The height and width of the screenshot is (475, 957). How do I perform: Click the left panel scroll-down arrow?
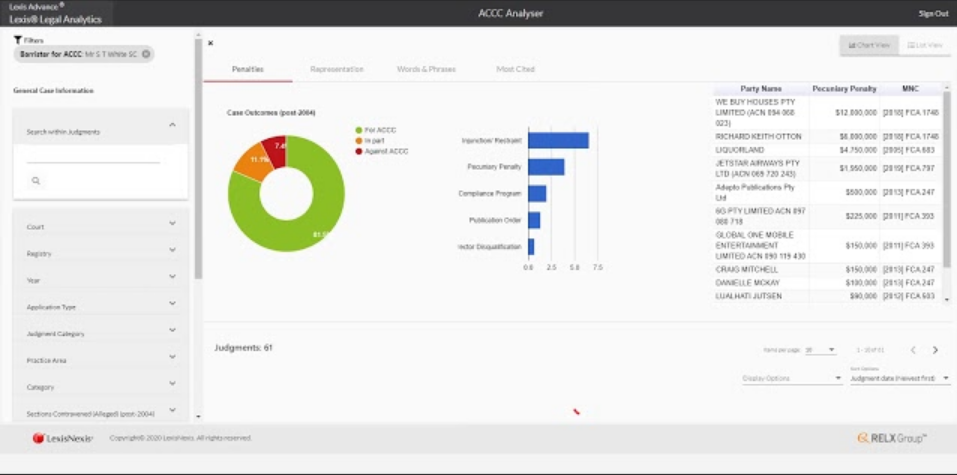click(198, 416)
